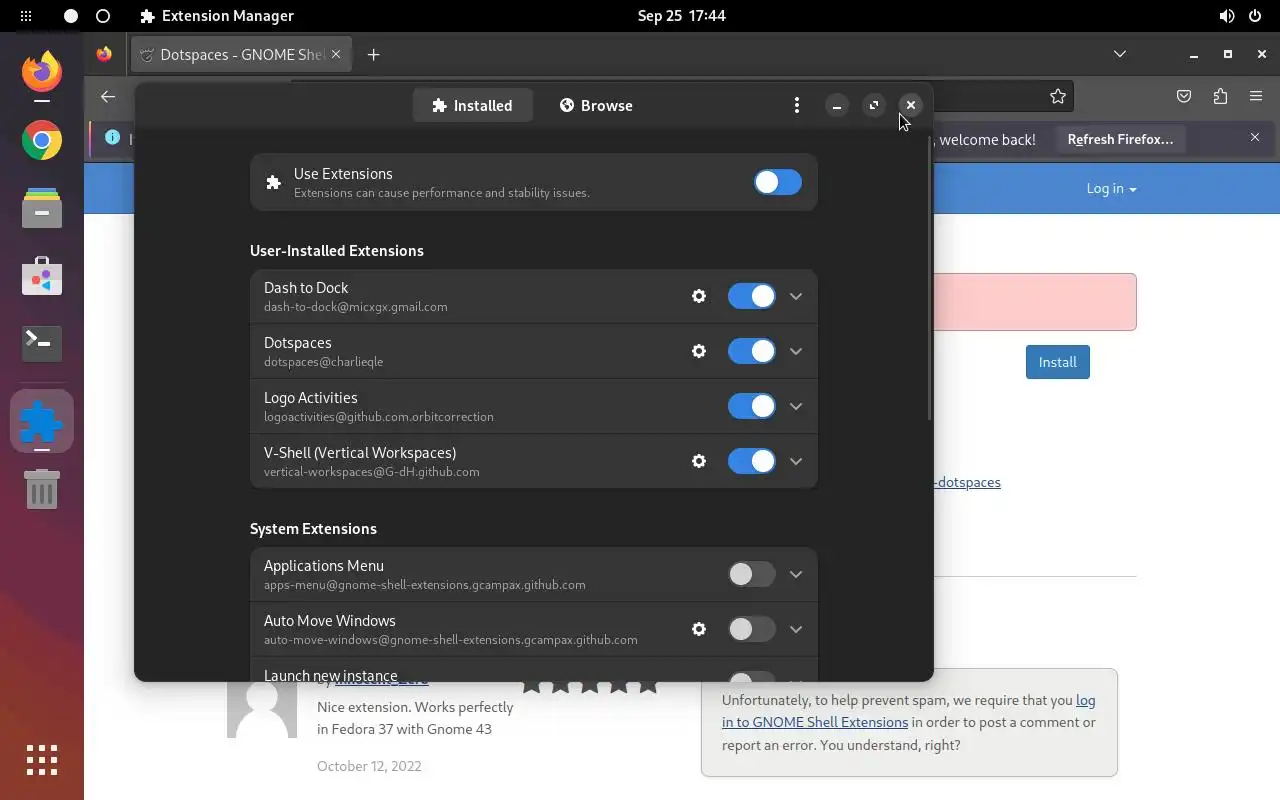Expand V-Shell extension details
1280x800 pixels.
pyautogui.click(x=796, y=461)
